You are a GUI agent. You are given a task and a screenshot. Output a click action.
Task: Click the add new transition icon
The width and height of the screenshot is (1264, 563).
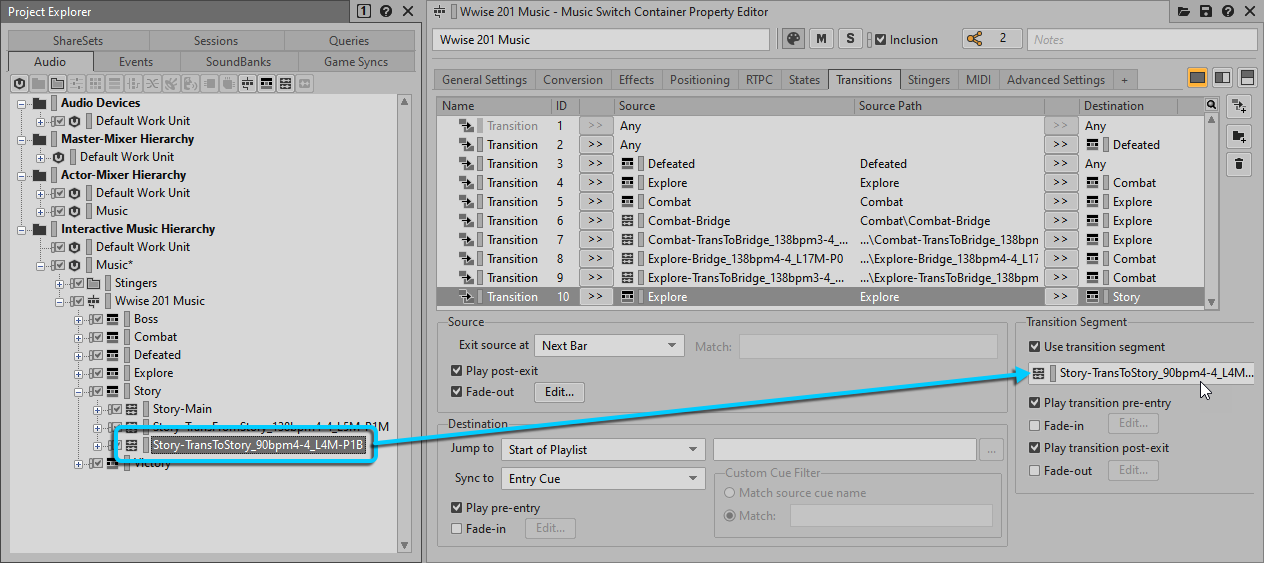(1239, 107)
